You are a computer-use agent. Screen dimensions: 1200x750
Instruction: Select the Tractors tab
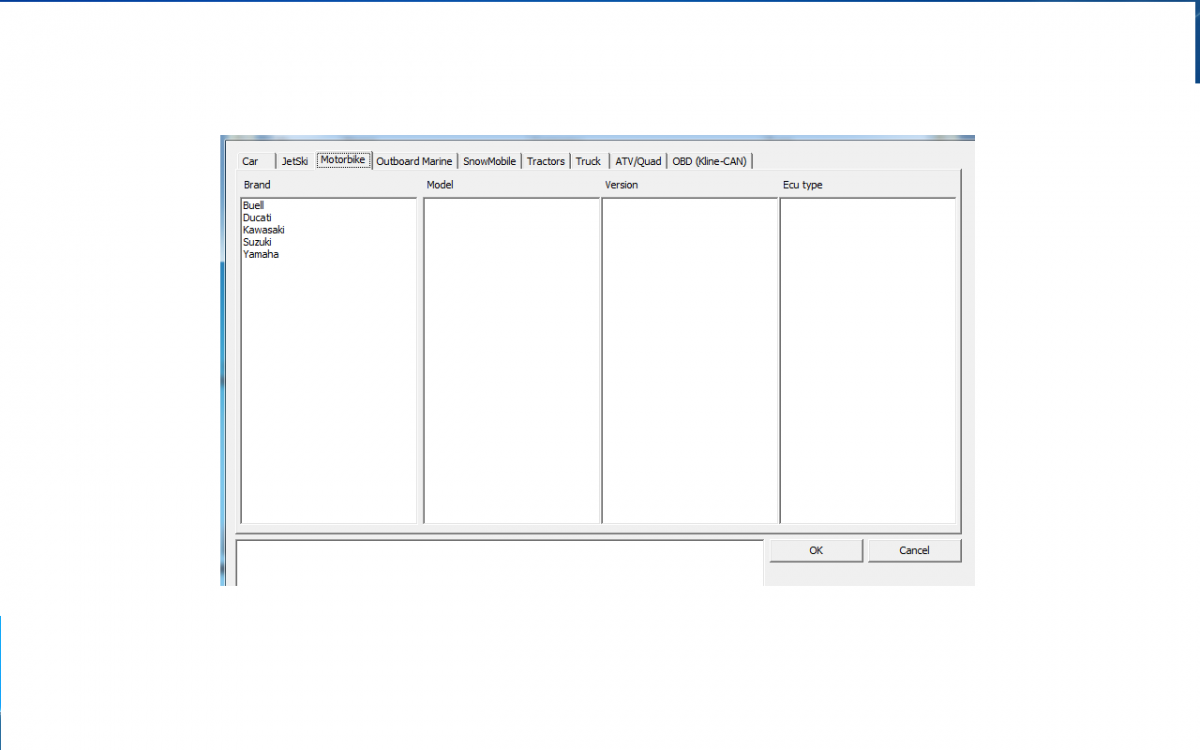(x=546, y=161)
